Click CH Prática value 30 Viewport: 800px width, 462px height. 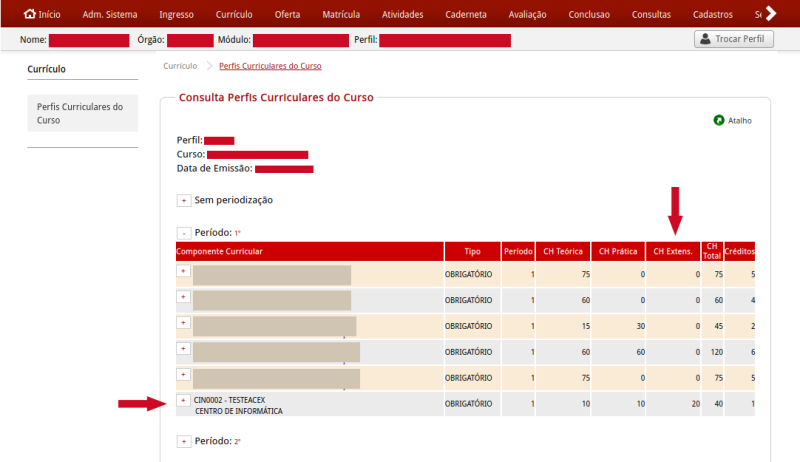point(640,326)
